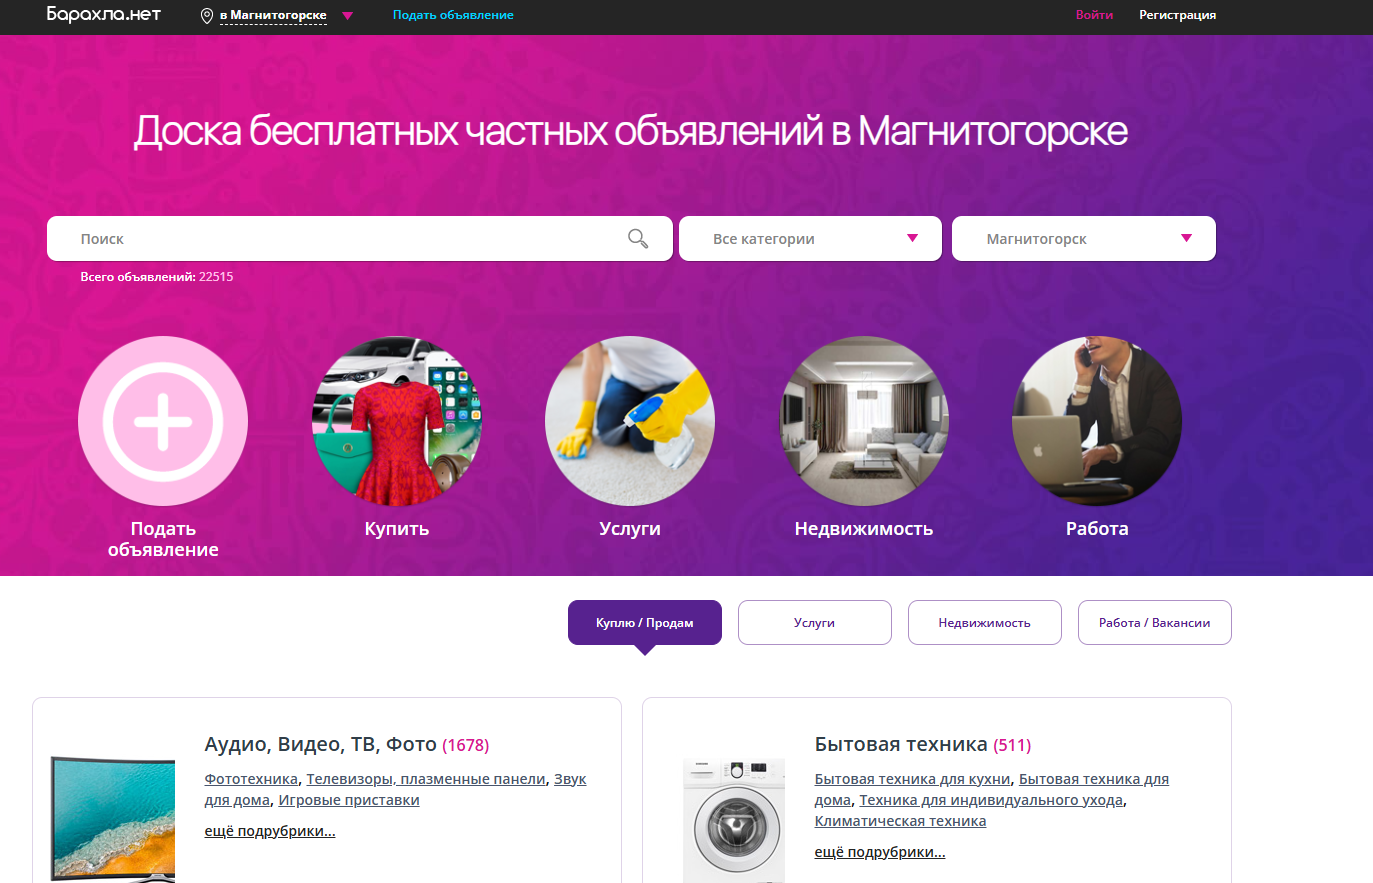
Task: Switch to the Работа / Вакансии tab
Action: (1154, 623)
